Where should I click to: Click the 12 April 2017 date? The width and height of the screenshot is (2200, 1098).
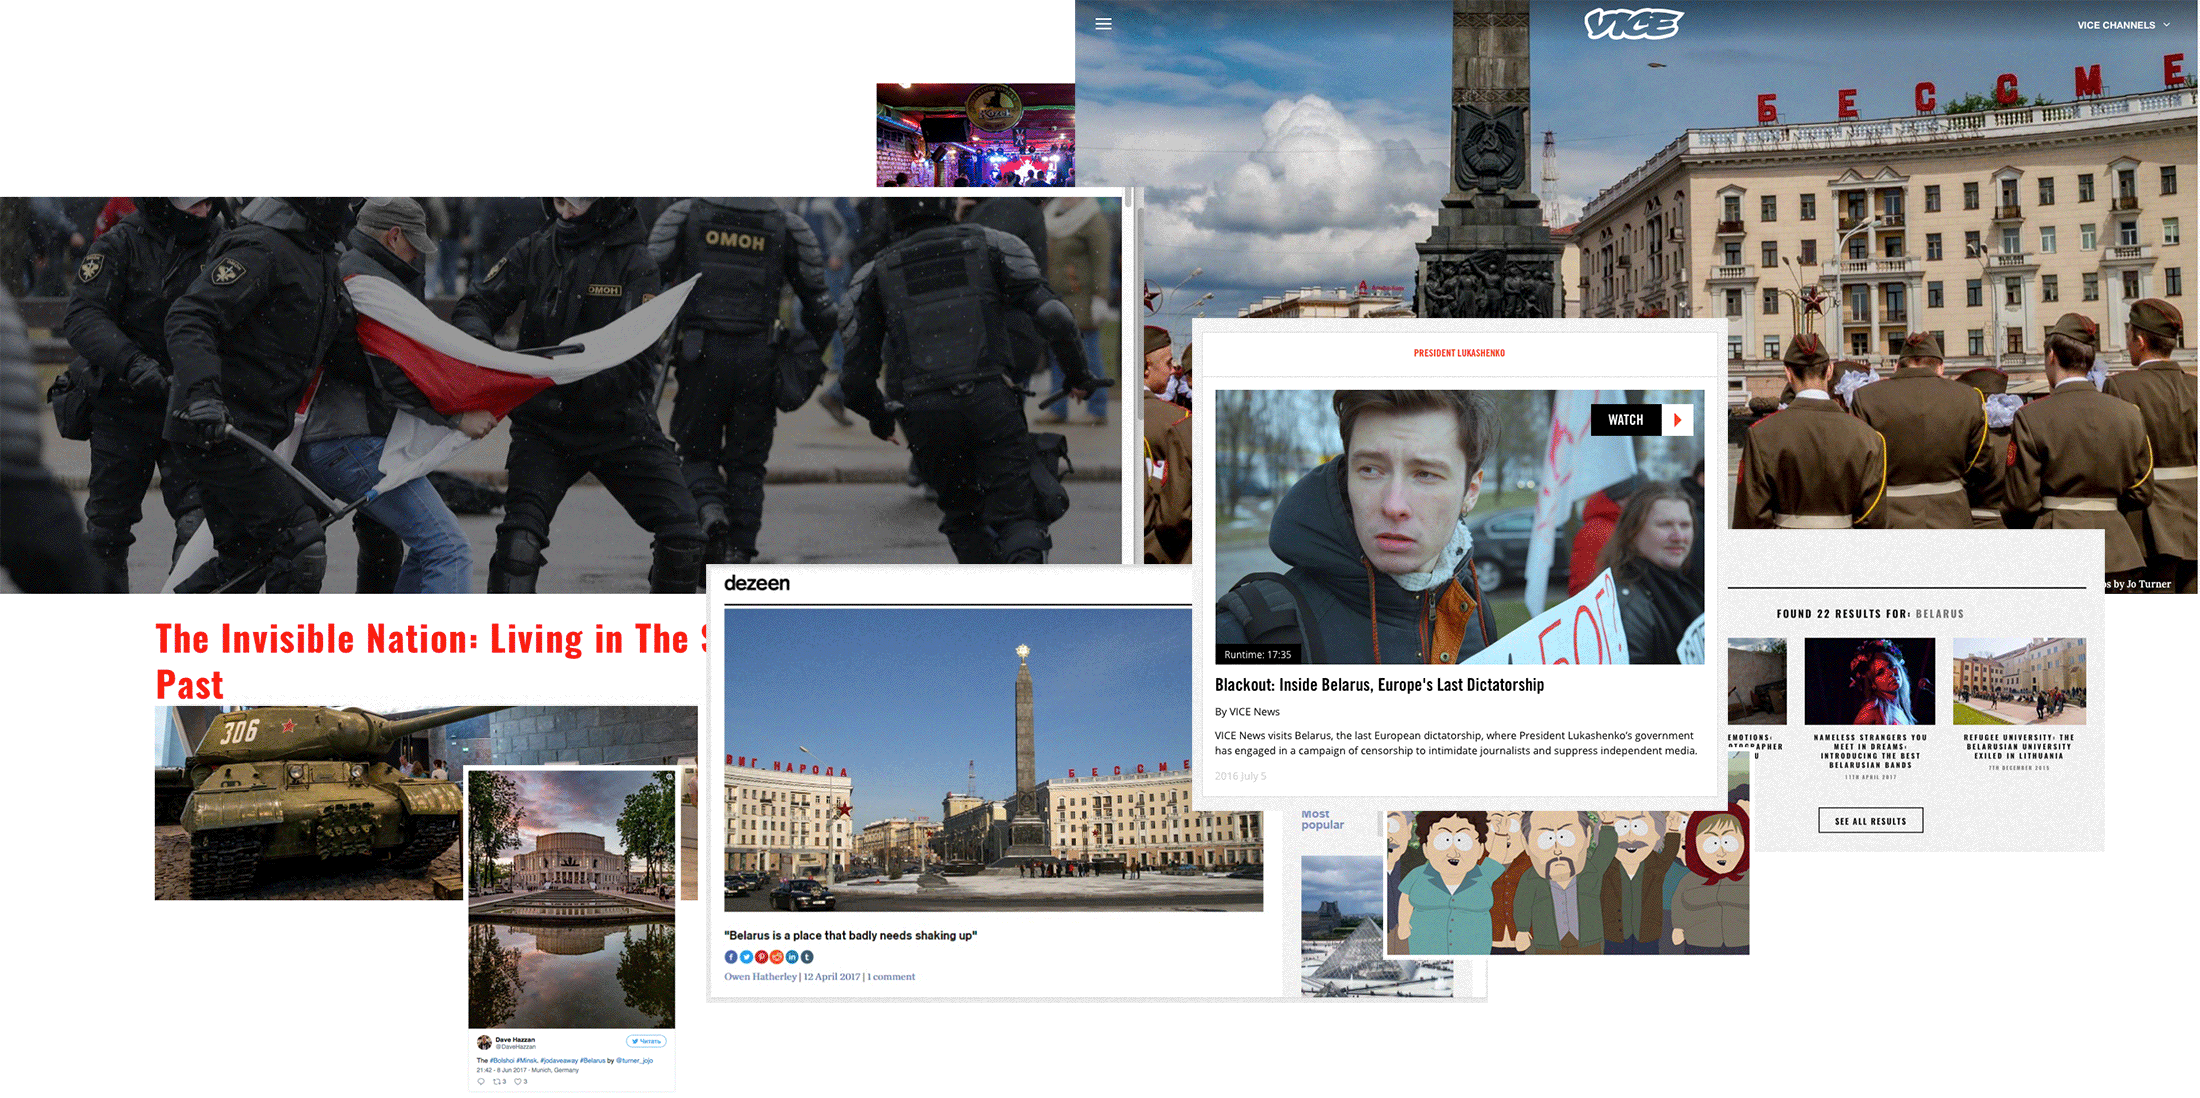click(832, 977)
